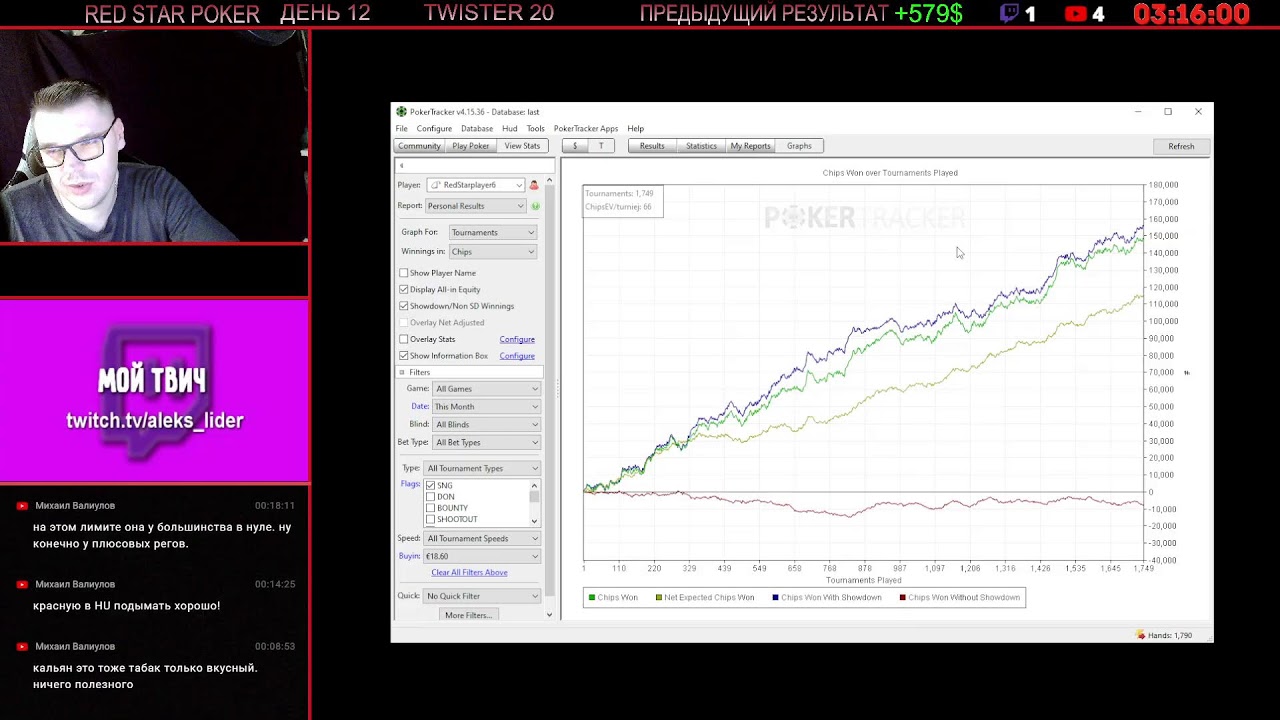Click the green Chips Won legend swatch
Viewport: 1280px width, 720px height.
click(592, 598)
